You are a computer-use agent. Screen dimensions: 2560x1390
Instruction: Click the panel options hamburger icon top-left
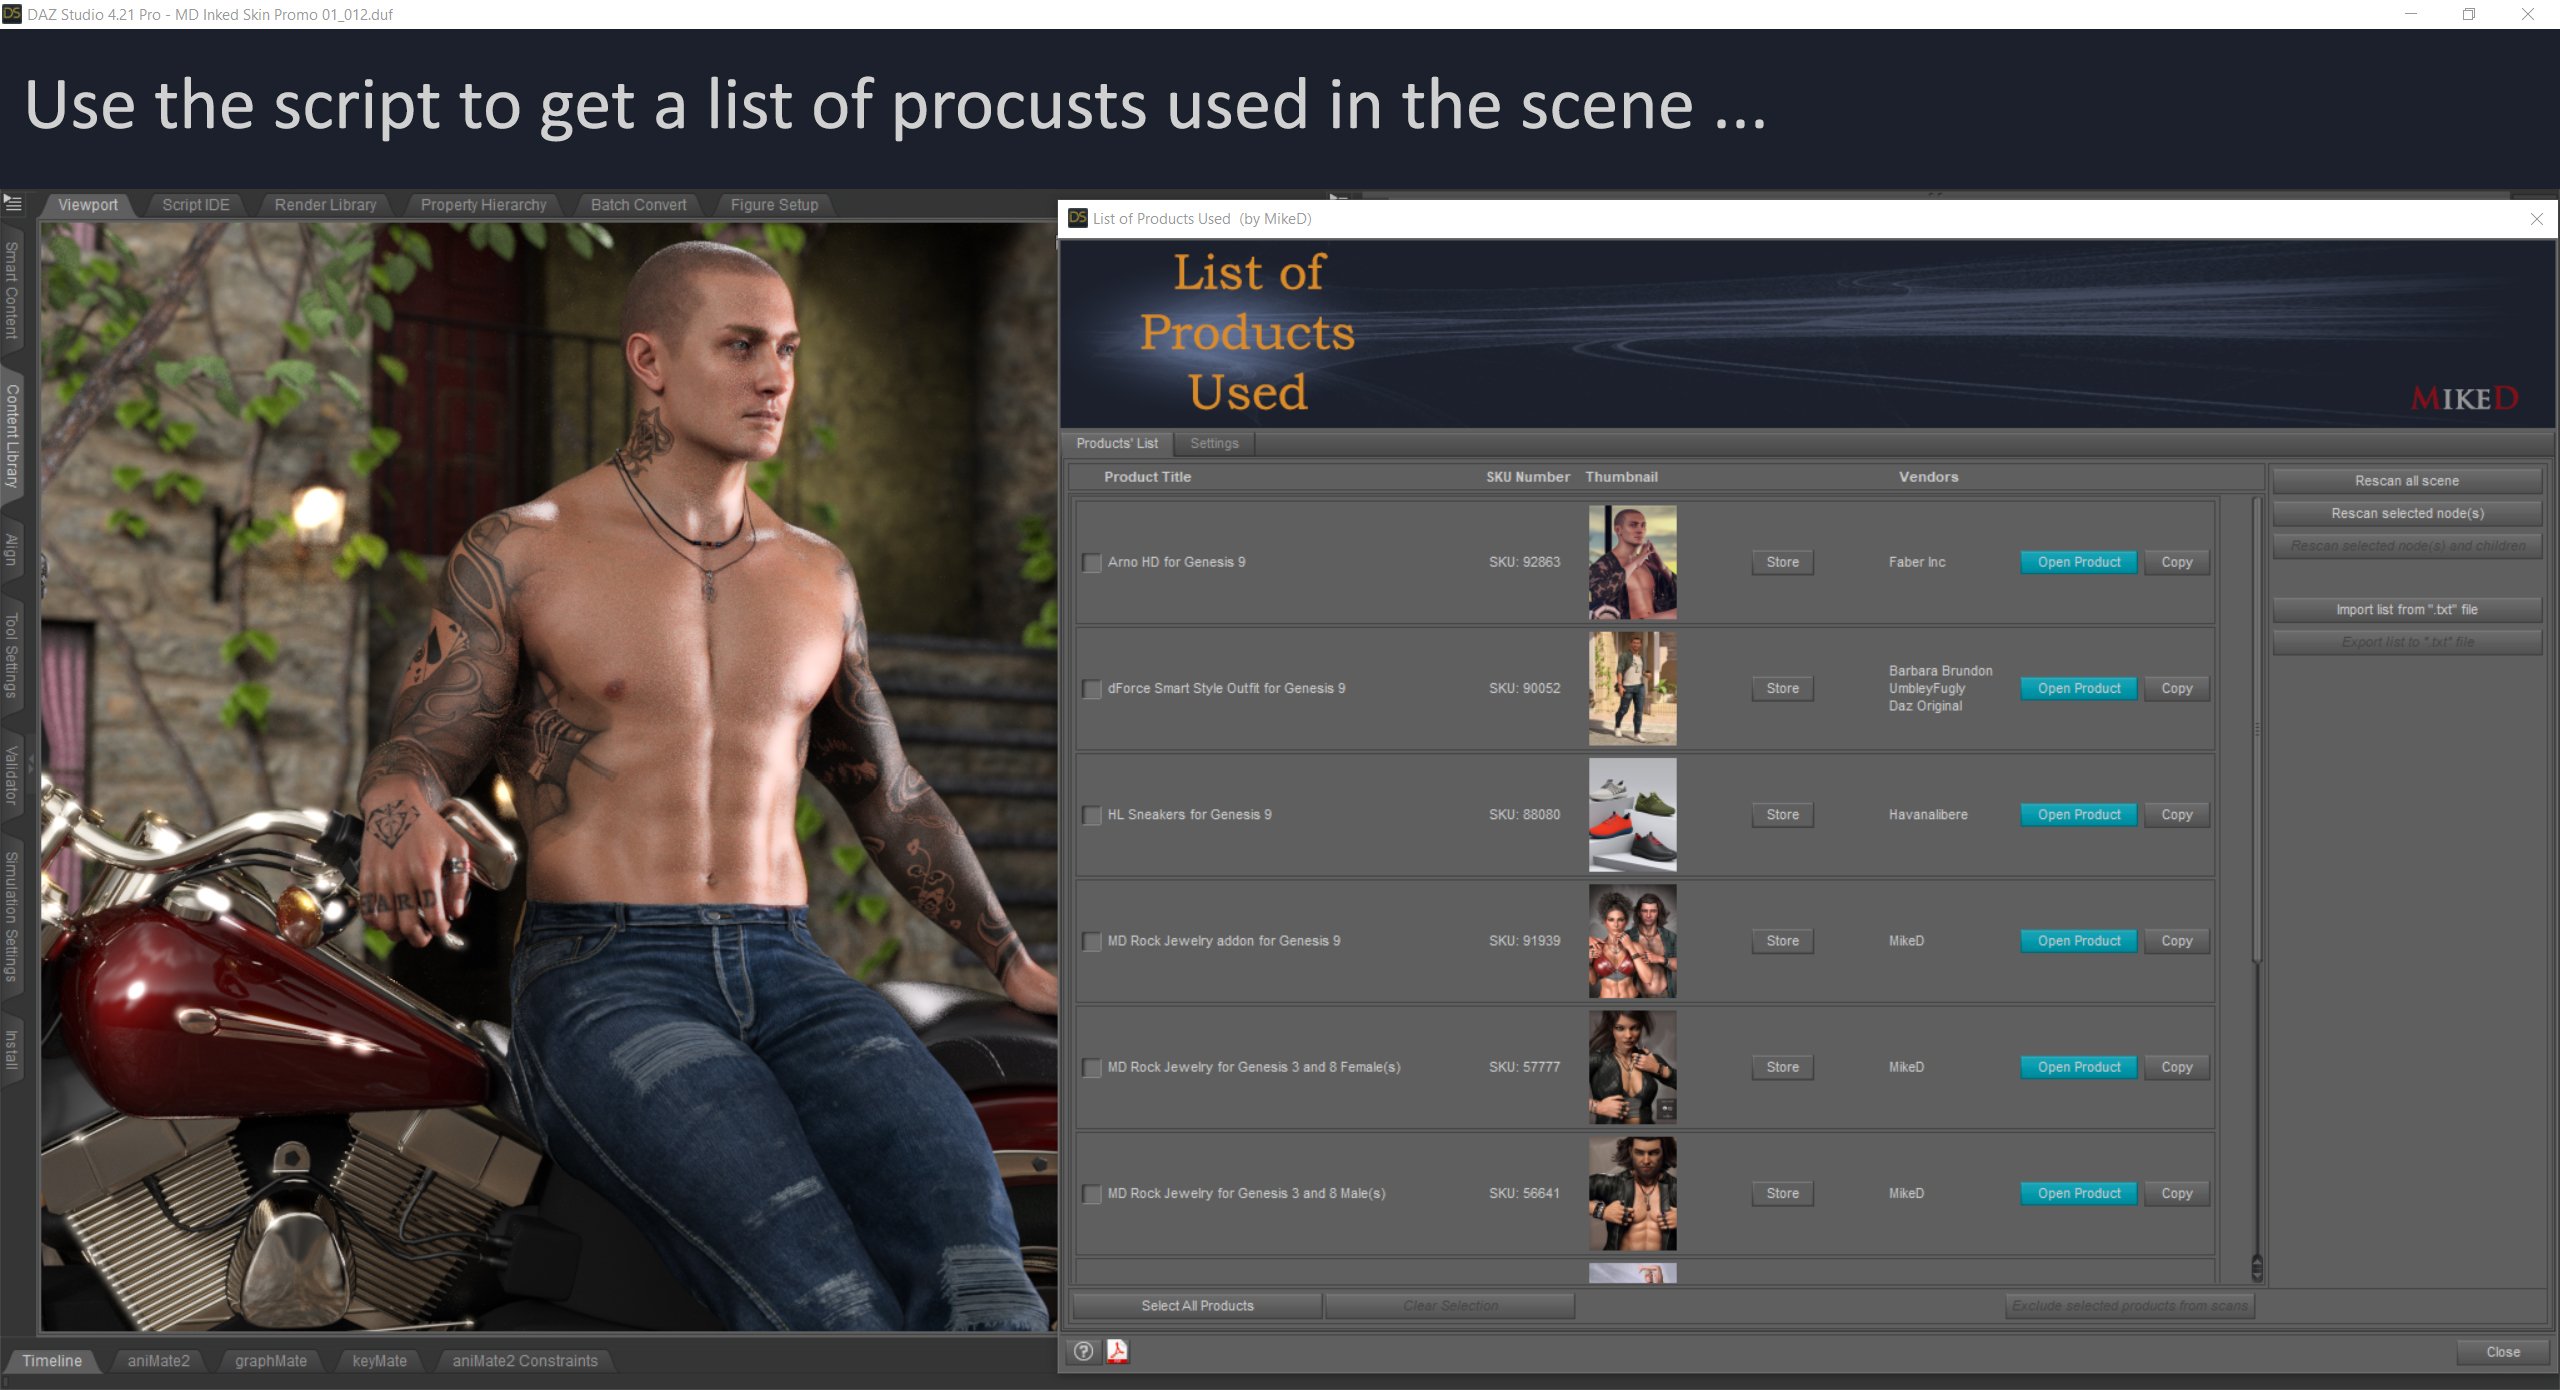pos(14,203)
